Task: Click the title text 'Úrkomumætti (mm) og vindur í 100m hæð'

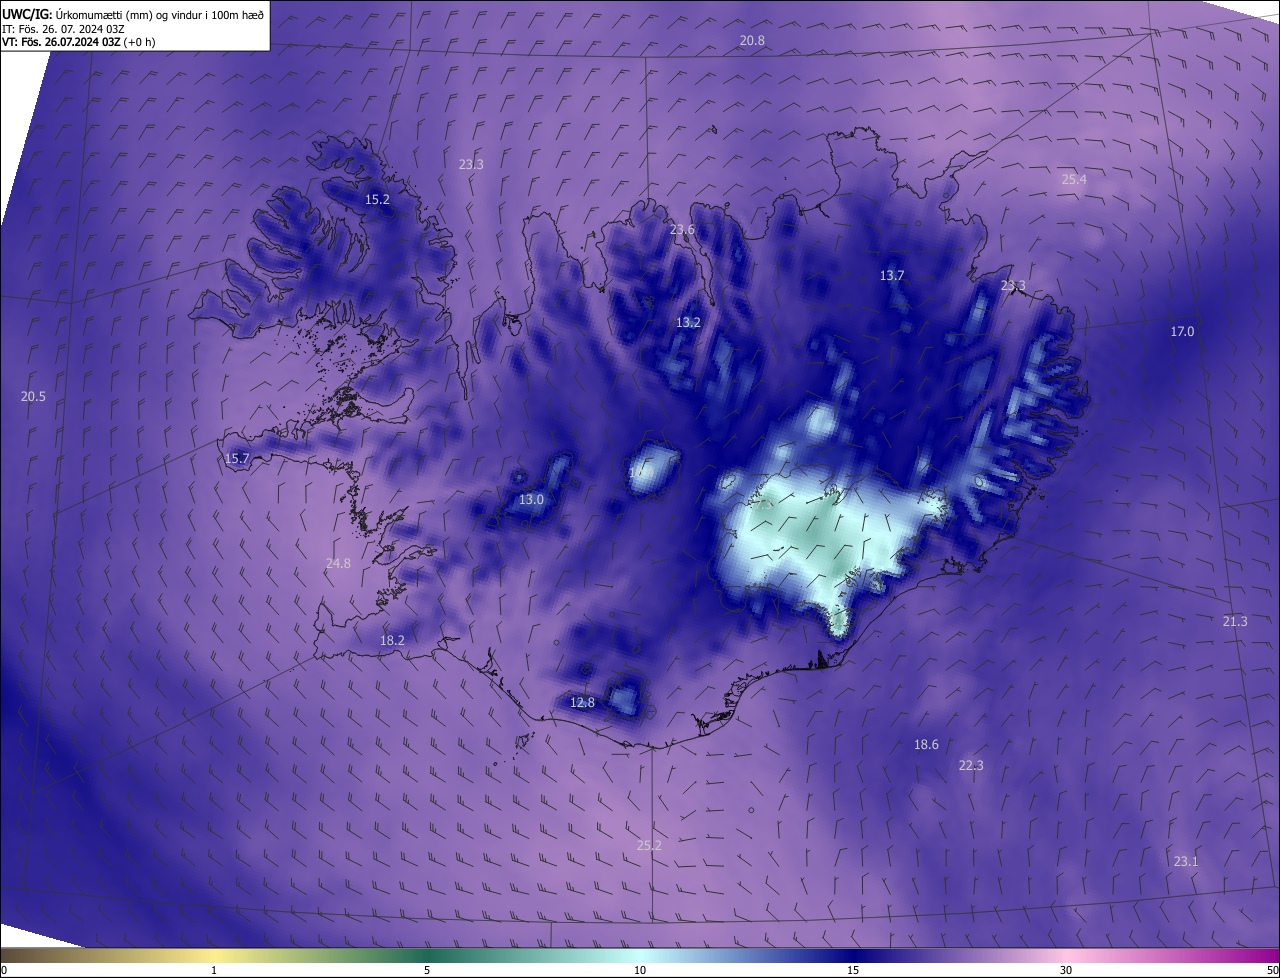Action: (160, 14)
